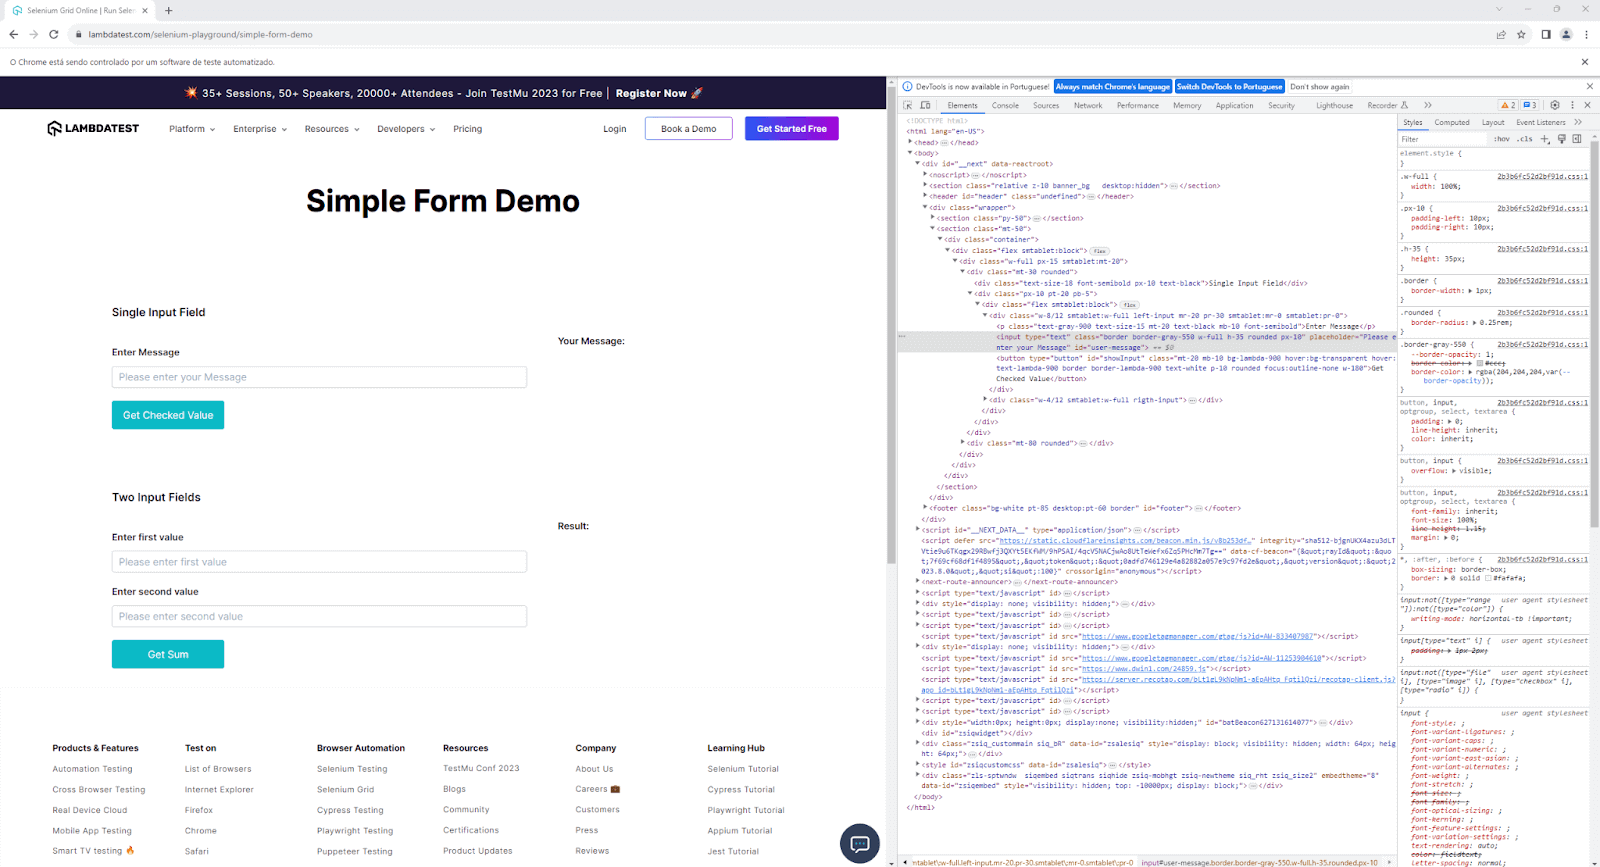1600x867 pixels.
Task: Click the LambdaTest logo
Action: point(93,128)
